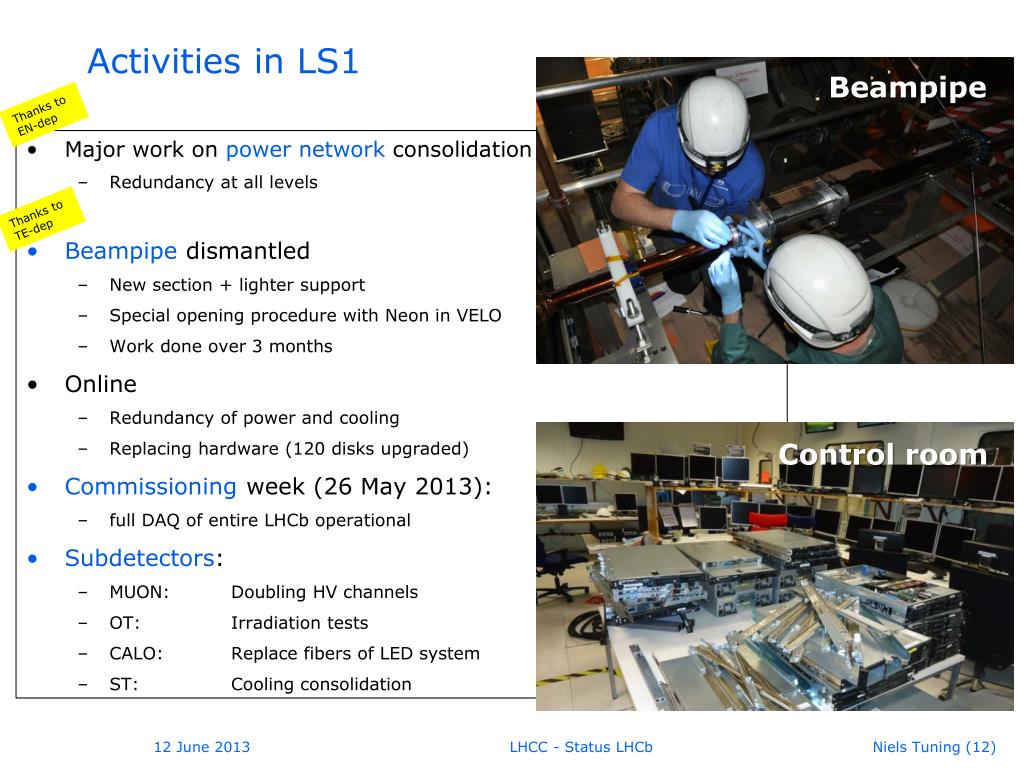Click the 'Online' bullet heading
This screenshot has height=768, width=1024.
coord(101,384)
